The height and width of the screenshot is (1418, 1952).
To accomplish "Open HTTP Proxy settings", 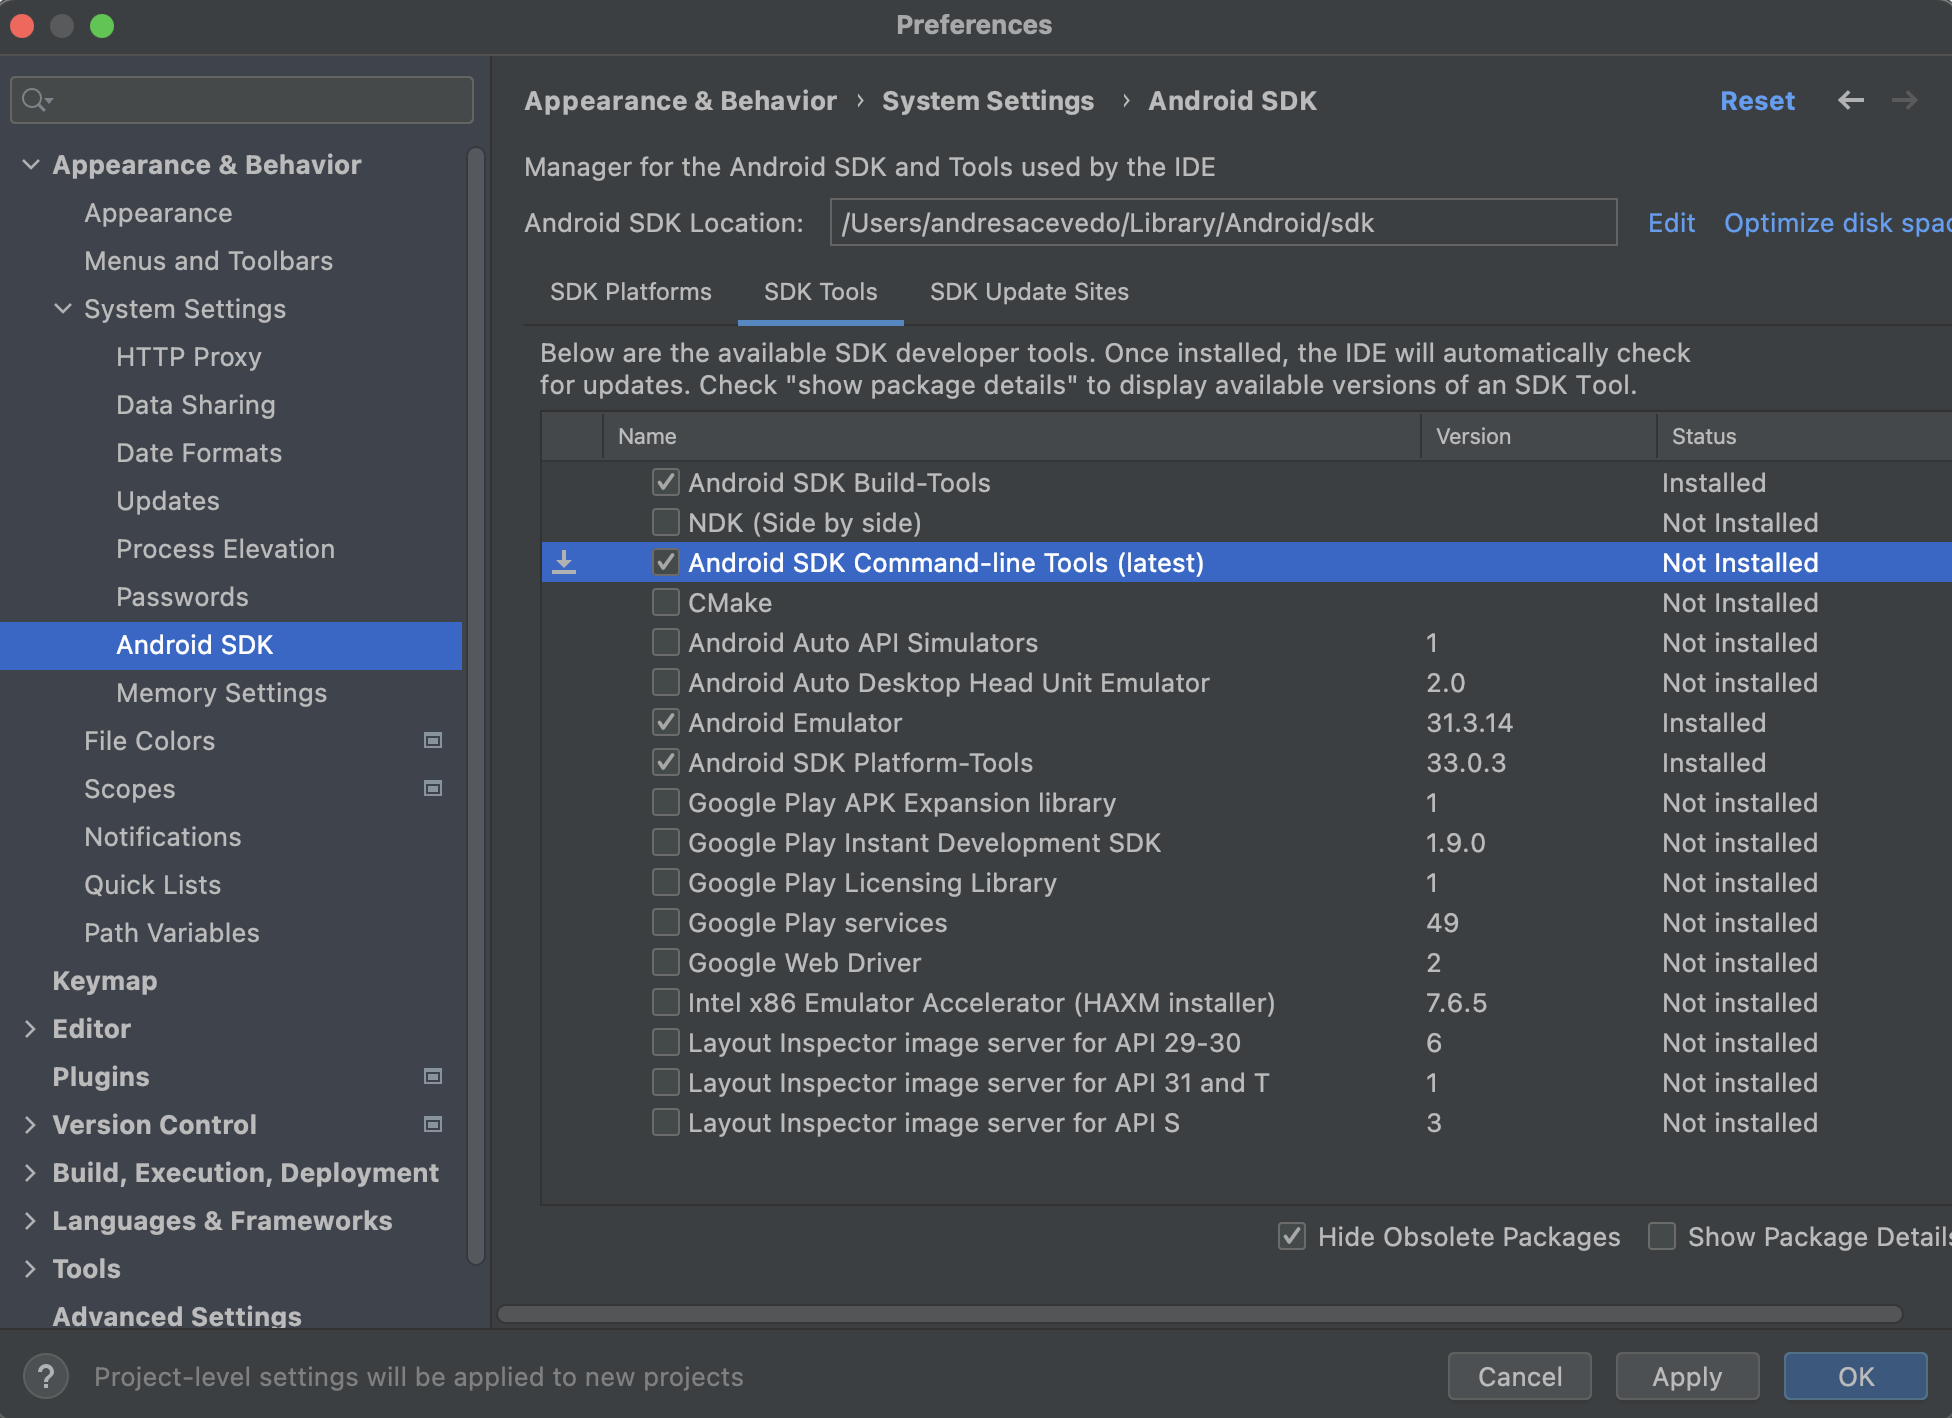I will [189, 357].
